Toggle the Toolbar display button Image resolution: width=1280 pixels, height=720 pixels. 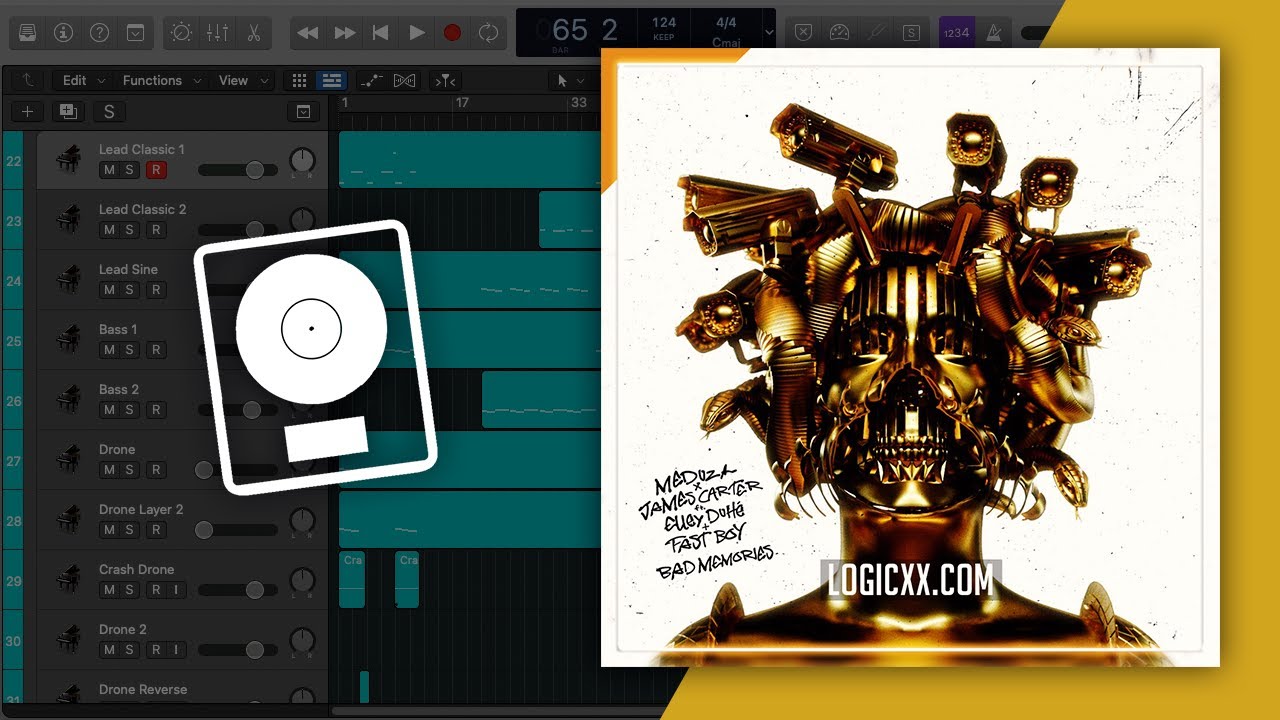tap(136, 33)
